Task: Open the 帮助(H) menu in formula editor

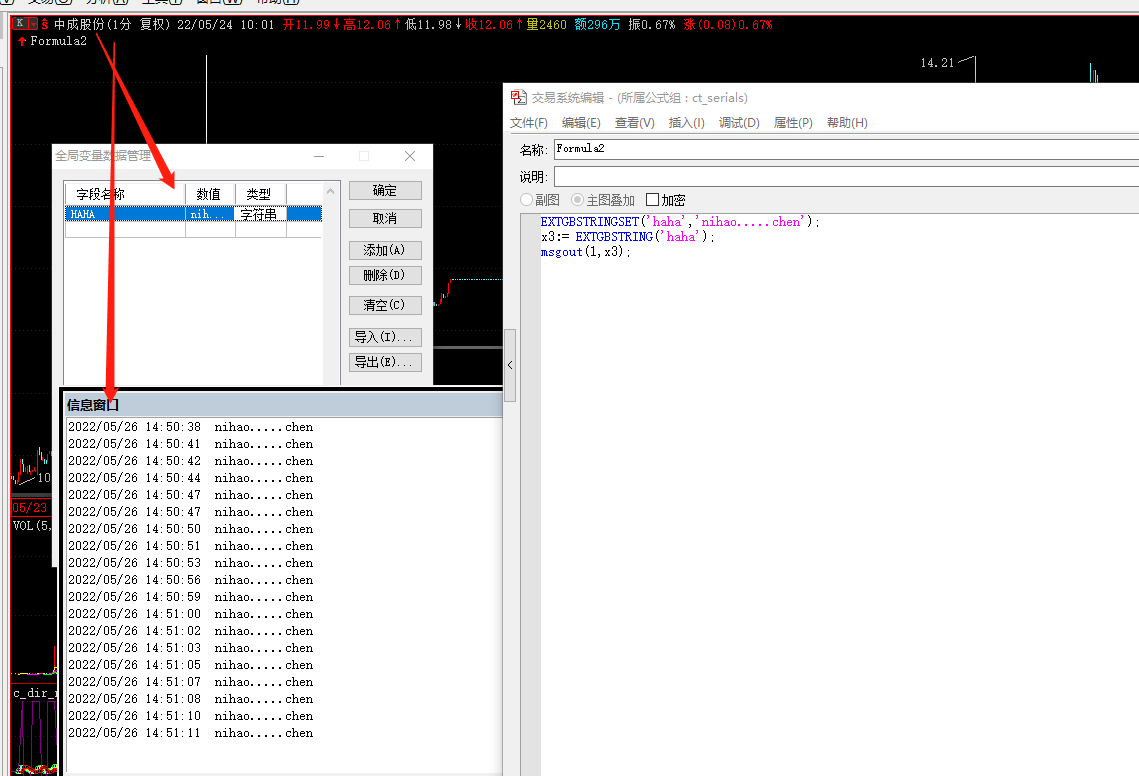Action: click(847, 123)
